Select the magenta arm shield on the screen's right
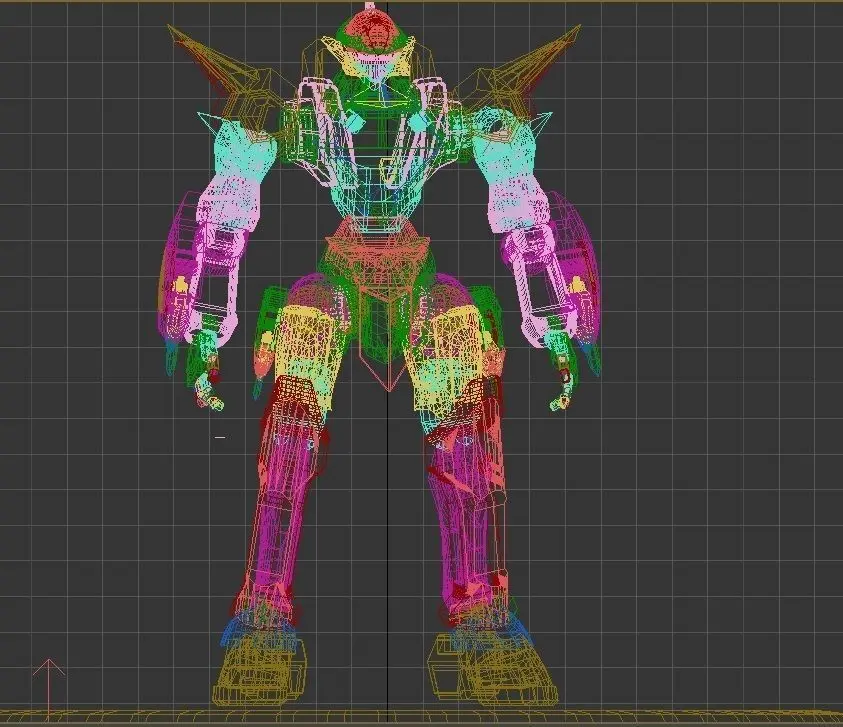Screen dimensions: 843x727 580,269
